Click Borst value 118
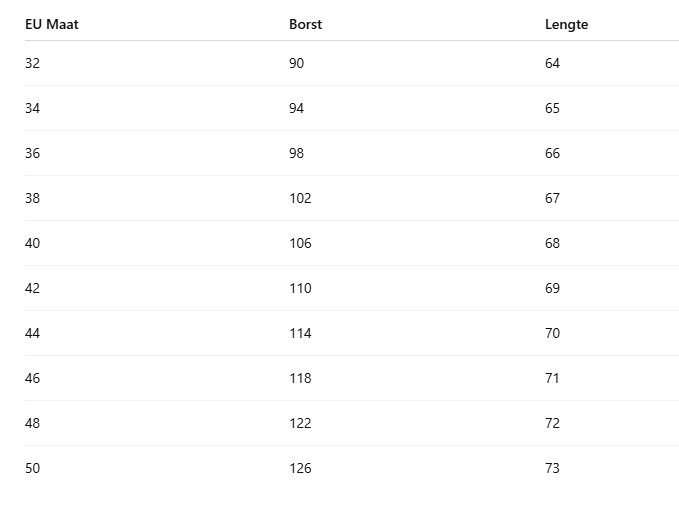Viewport: 679px width, 508px height. 300,379
